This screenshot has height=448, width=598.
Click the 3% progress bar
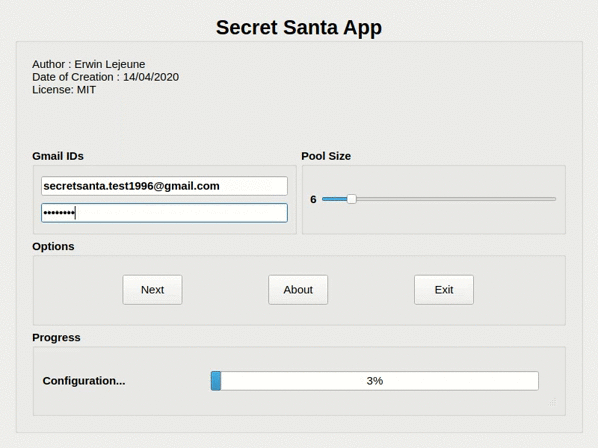click(375, 381)
